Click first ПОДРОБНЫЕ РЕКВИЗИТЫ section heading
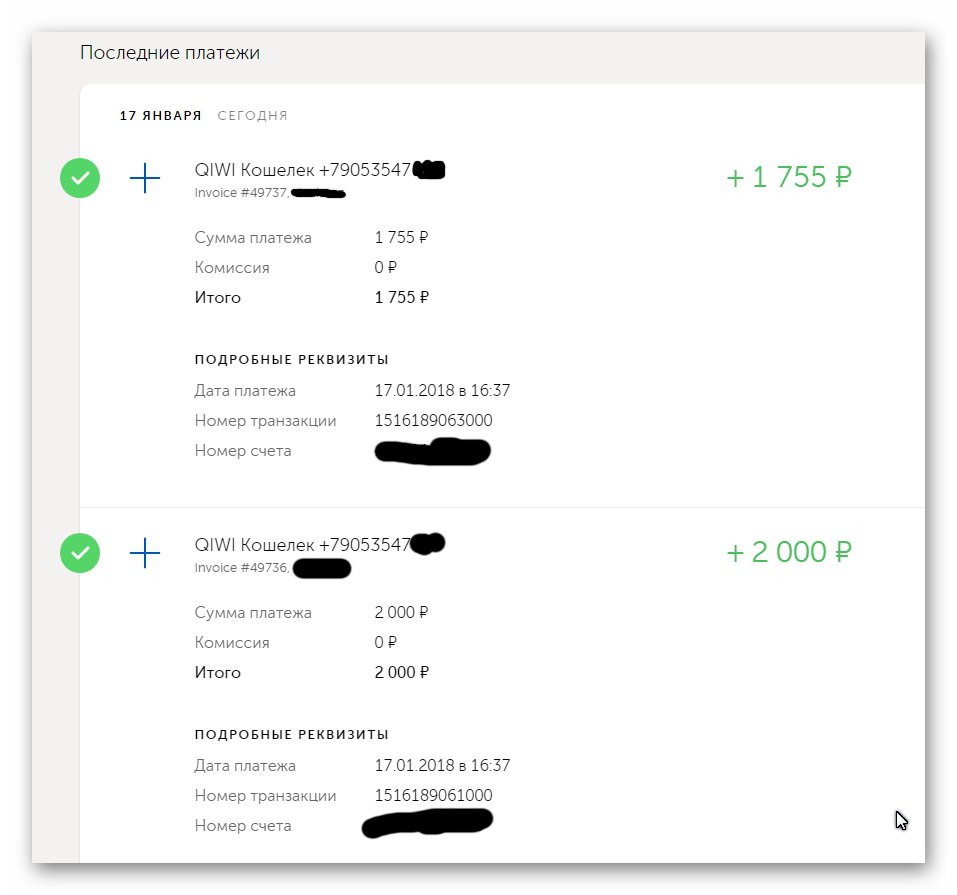The width and height of the screenshot is (957, 895). (x=292, y=360)
